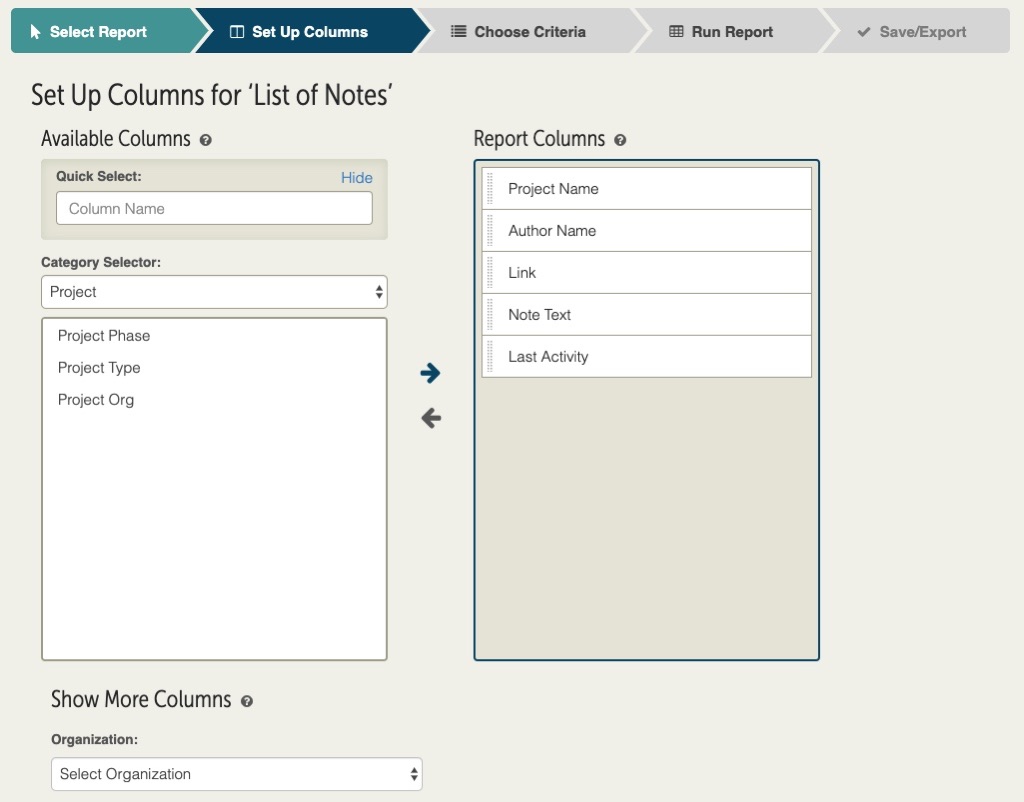The height and width of the screenshot is (802, 1024).
Task: Select Project Org from available columns
Action: [95, 400]
